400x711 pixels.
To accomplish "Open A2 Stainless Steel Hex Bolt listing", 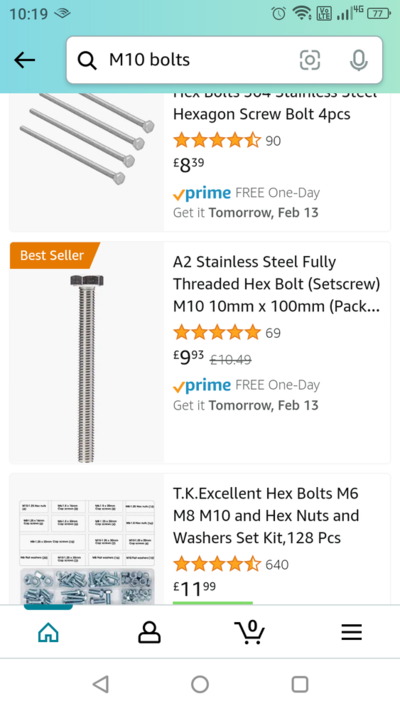I will 276,284.
